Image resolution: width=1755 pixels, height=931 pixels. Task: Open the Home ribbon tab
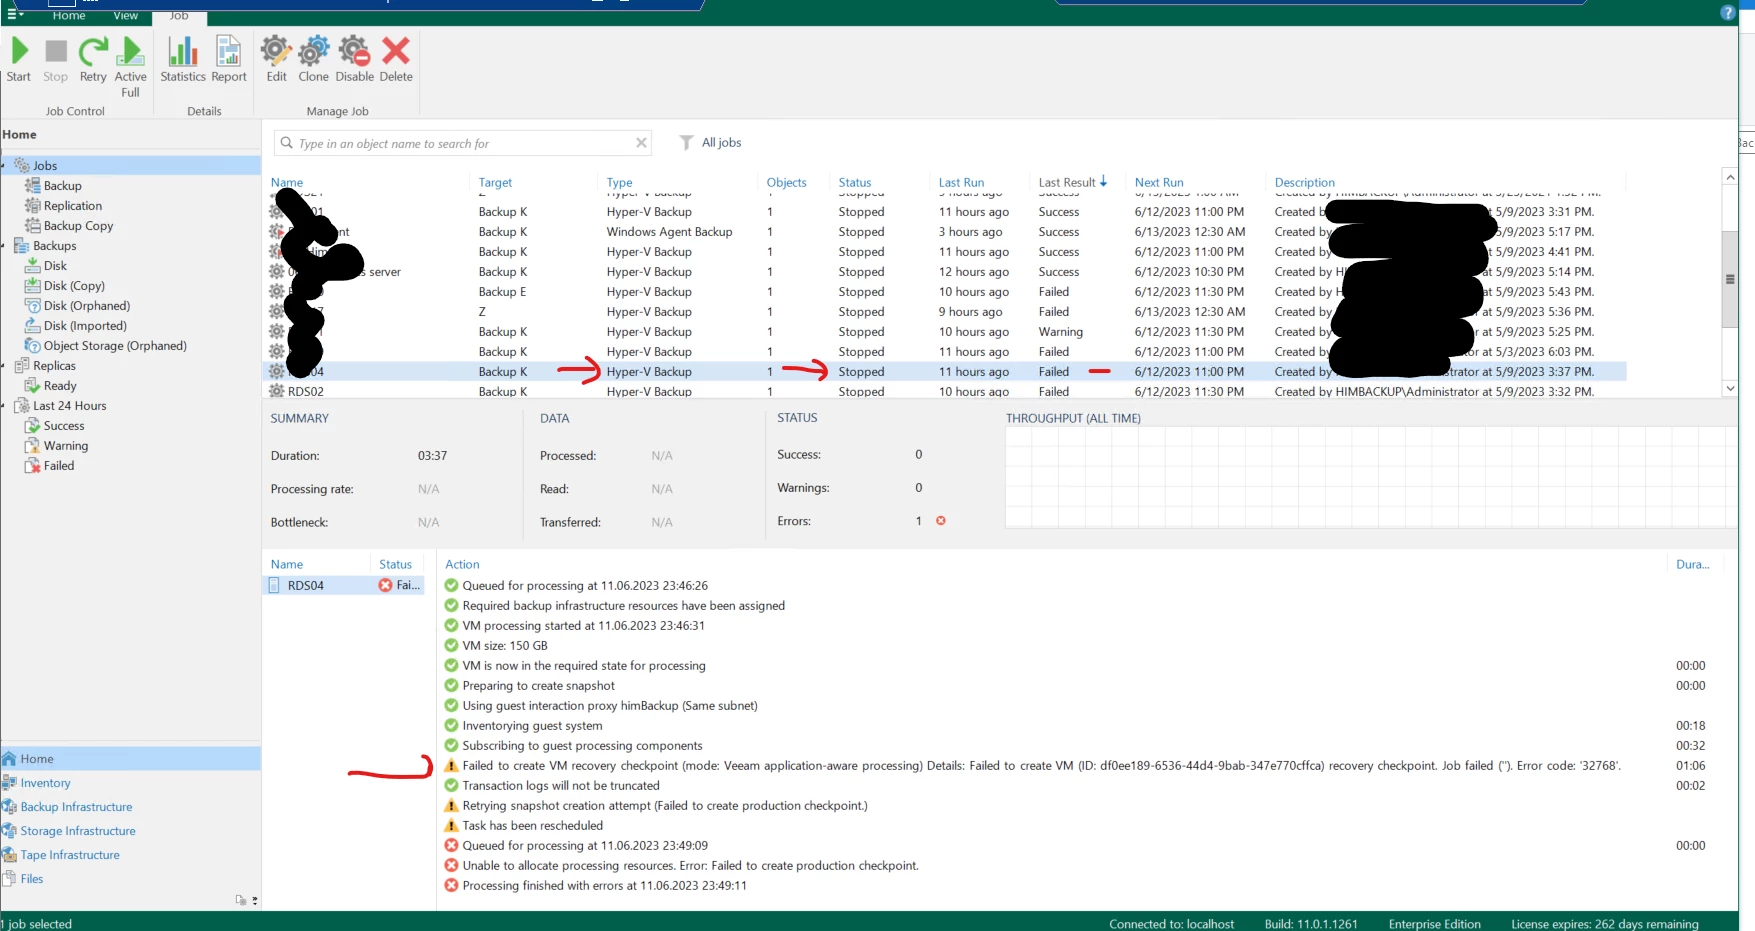tap(69, 15)
